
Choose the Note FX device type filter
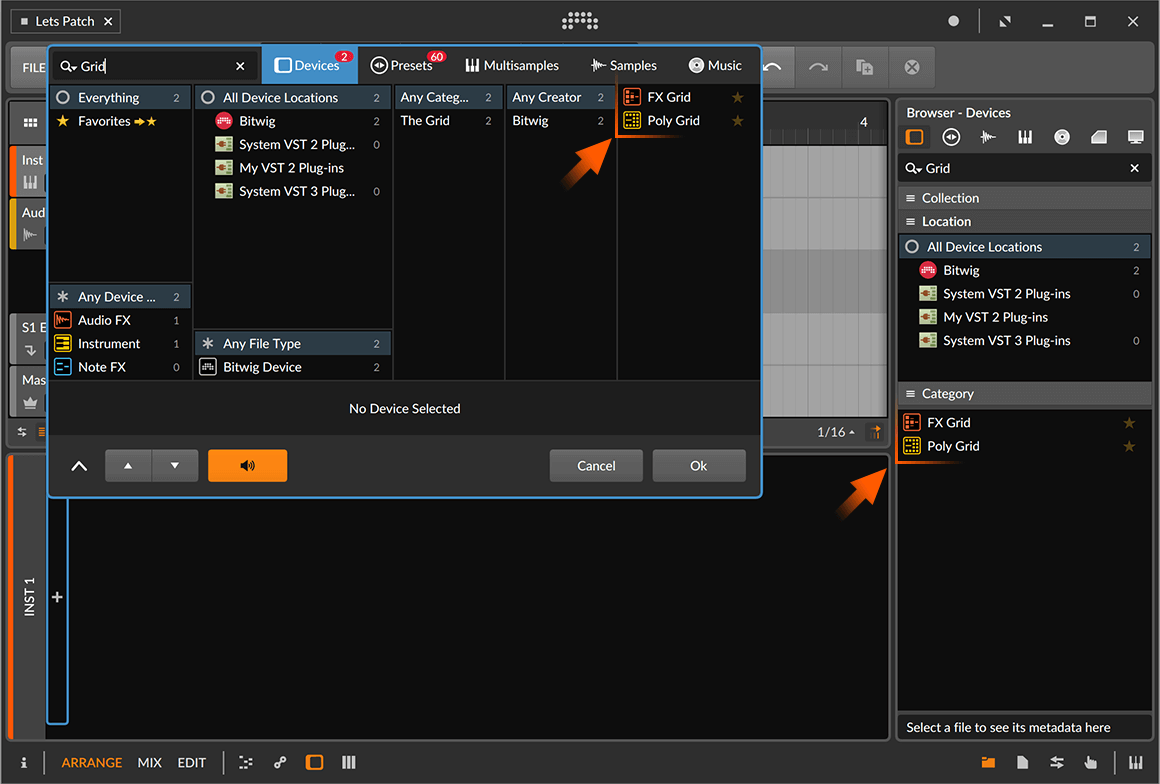coord(102,367)
